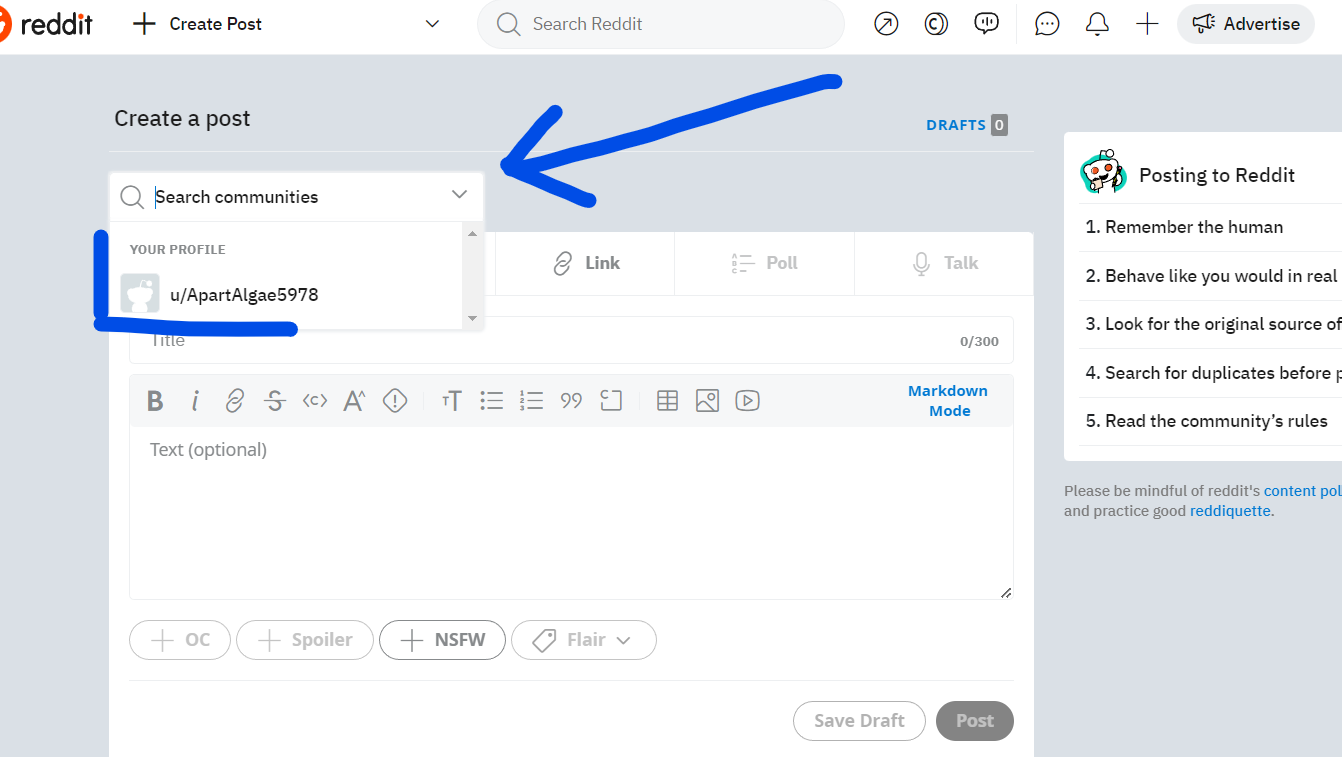1342x757 pixels.
Task: Focus the Search Reddit field
Action: tap(661, 24)
